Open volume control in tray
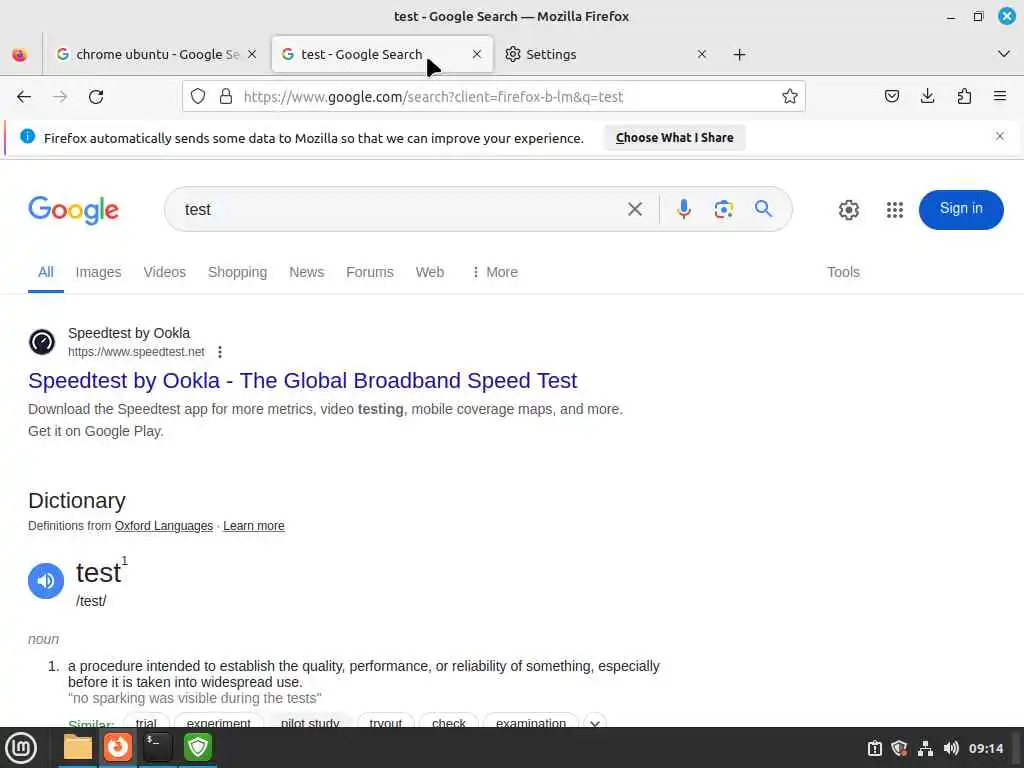Screen dimensions: 1024x768 [x=951, y=748]
